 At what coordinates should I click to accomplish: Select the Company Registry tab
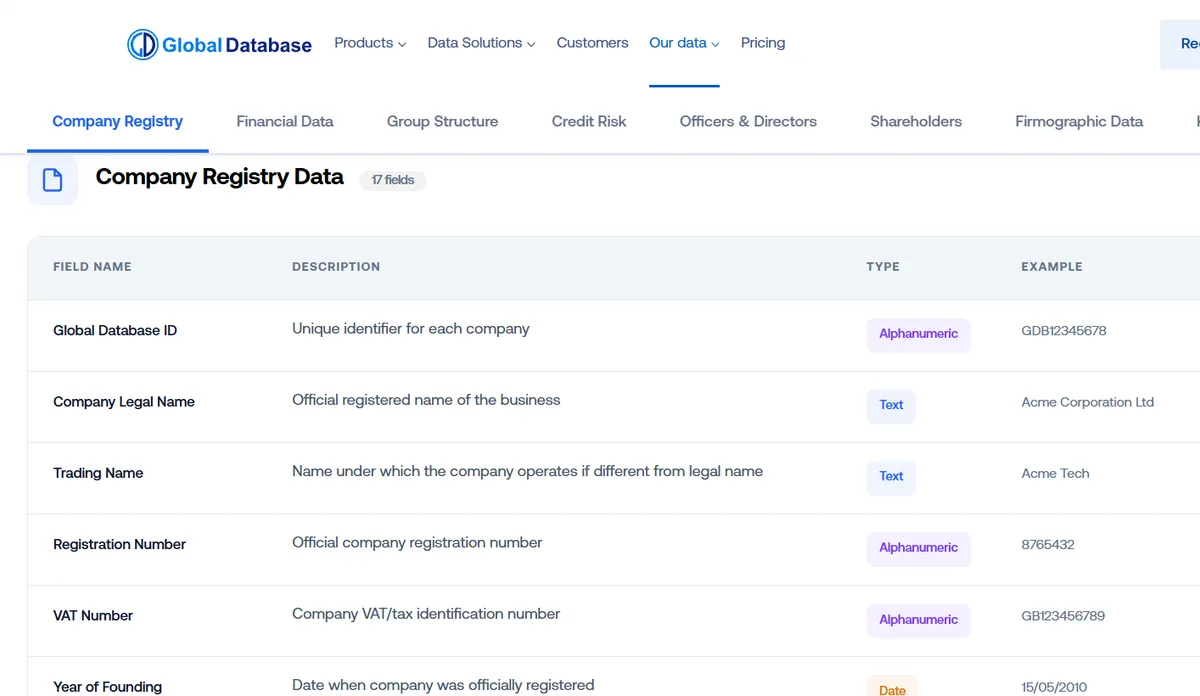pos(117,121)
